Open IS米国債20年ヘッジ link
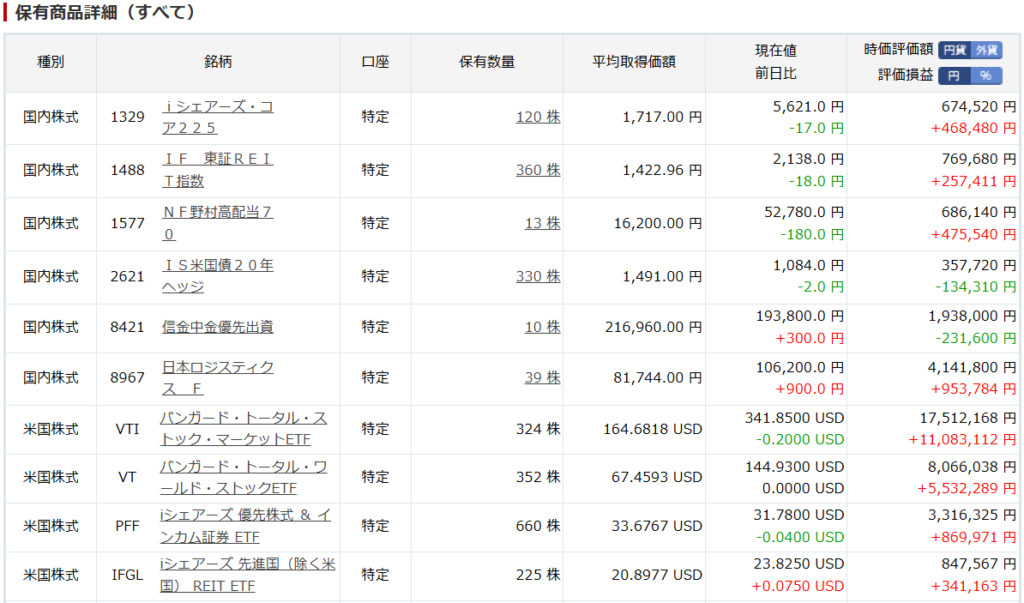The image size is (1024, 603). [217, 276]
